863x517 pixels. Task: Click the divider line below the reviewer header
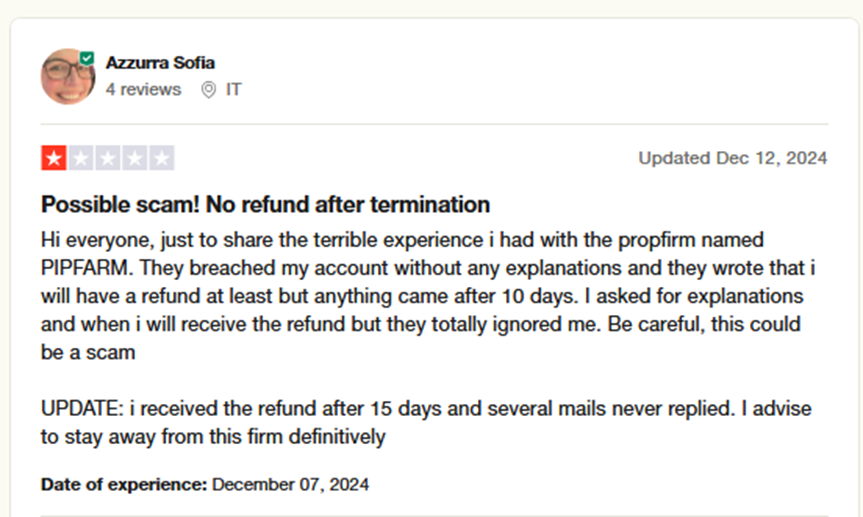434,124
